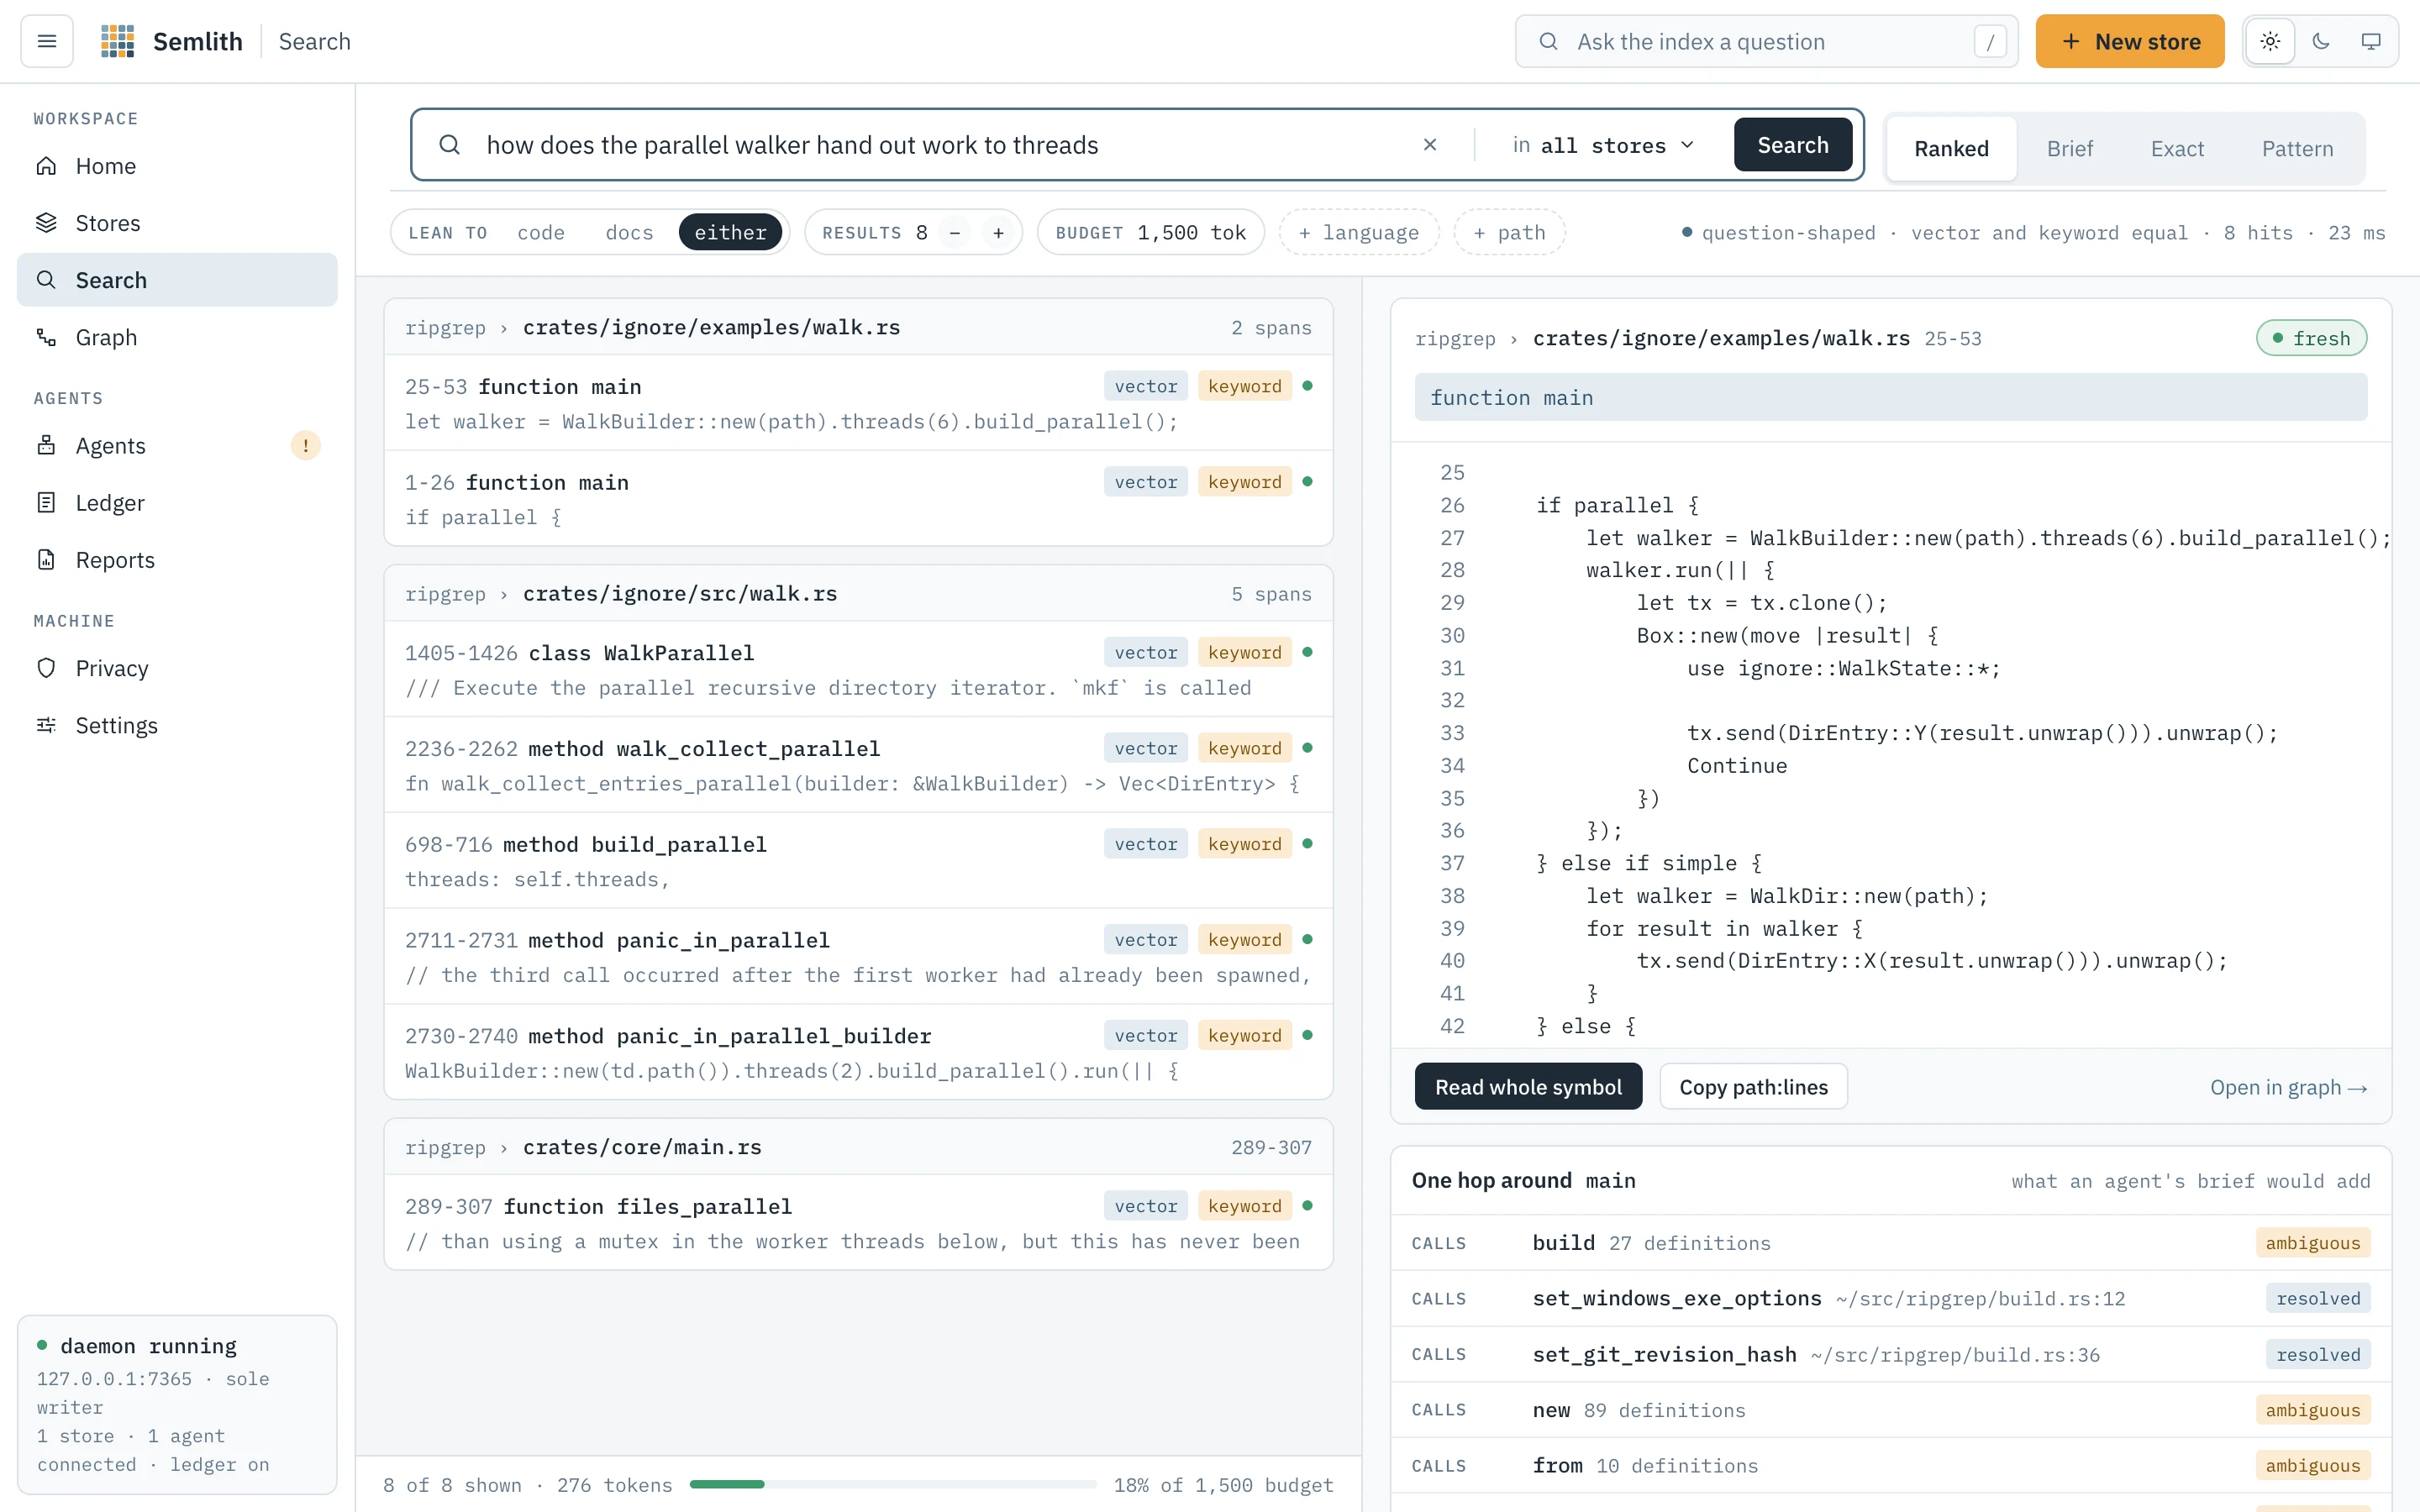Switch to Pattern mode tab
The image size is (2420, 1512).
tap(2297, 148)
